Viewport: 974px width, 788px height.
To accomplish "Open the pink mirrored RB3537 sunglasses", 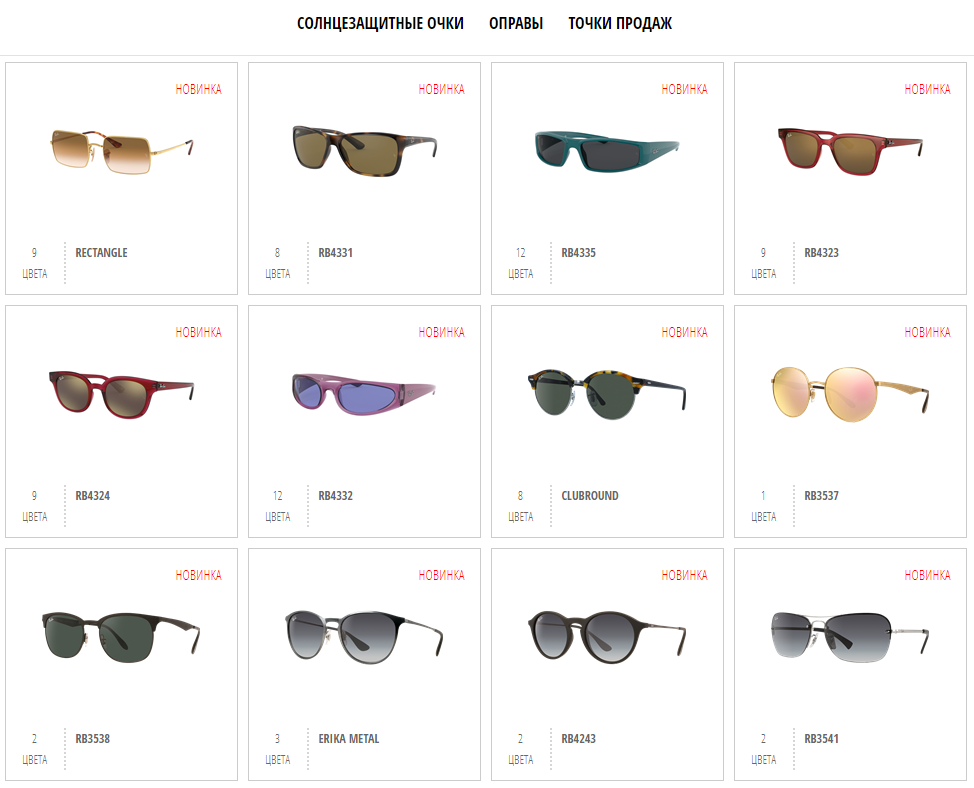I will click(850, 394).
